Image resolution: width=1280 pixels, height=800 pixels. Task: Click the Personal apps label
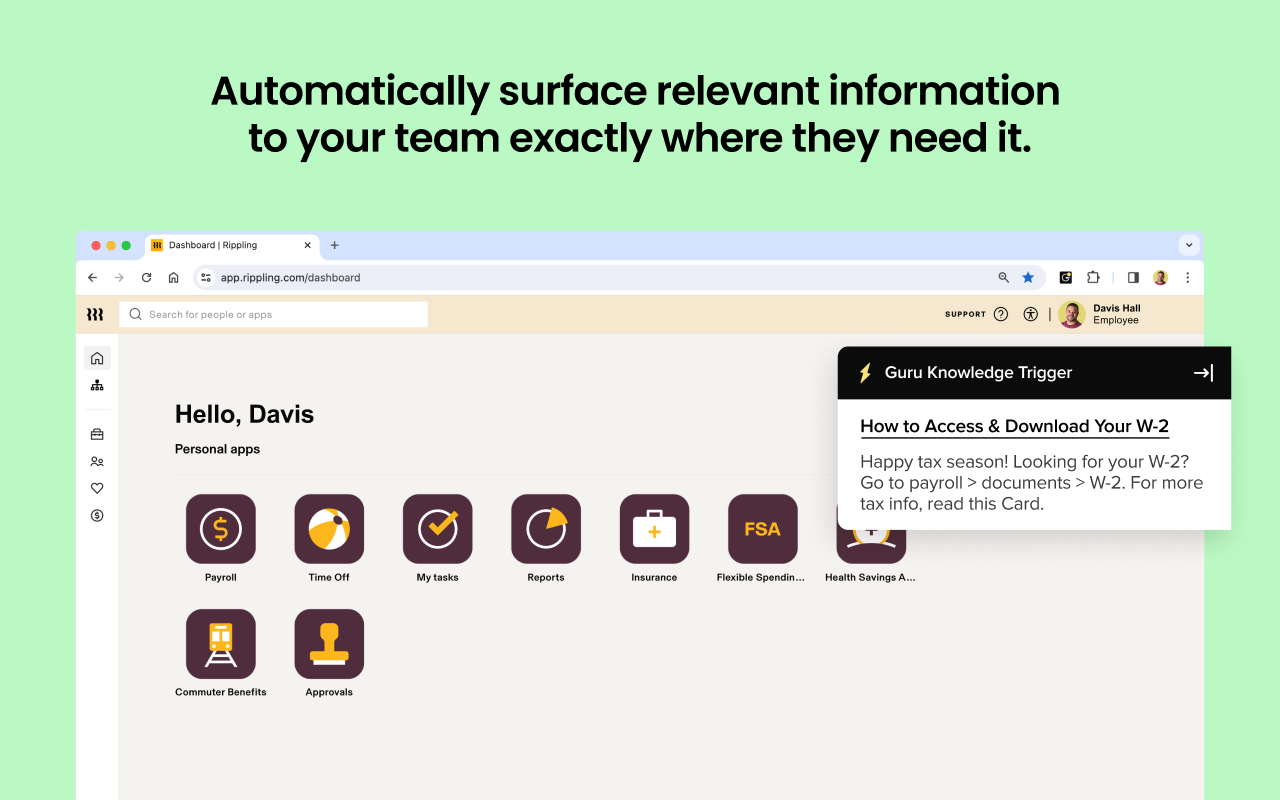(x=217, y=449)
